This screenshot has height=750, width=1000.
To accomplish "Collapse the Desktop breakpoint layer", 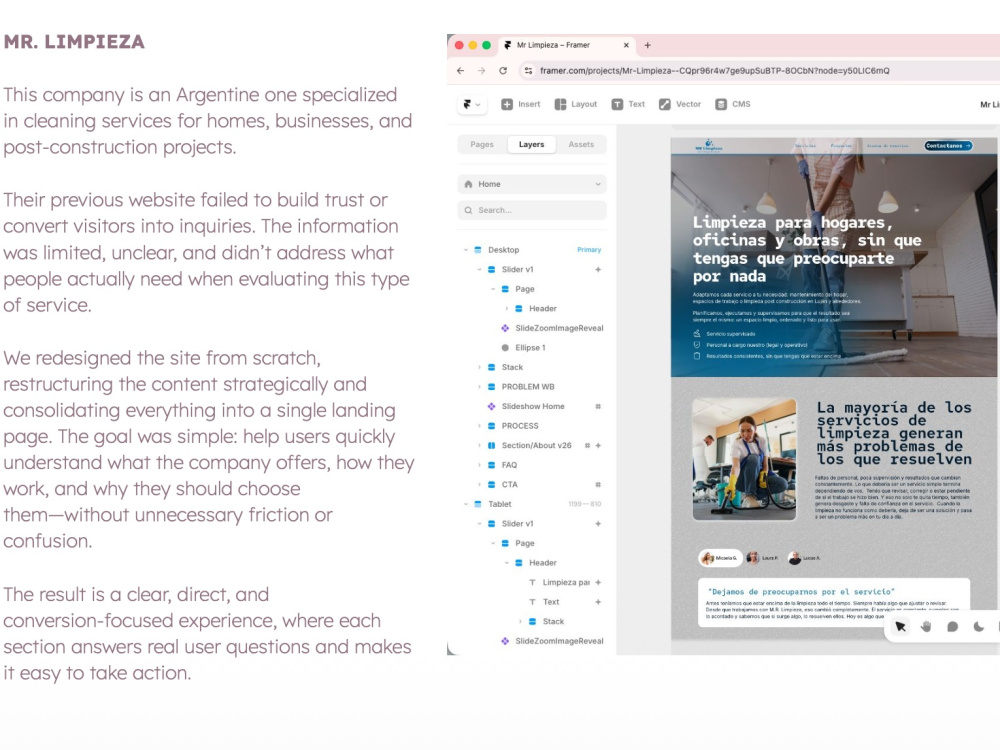I will tap(466, 250).
